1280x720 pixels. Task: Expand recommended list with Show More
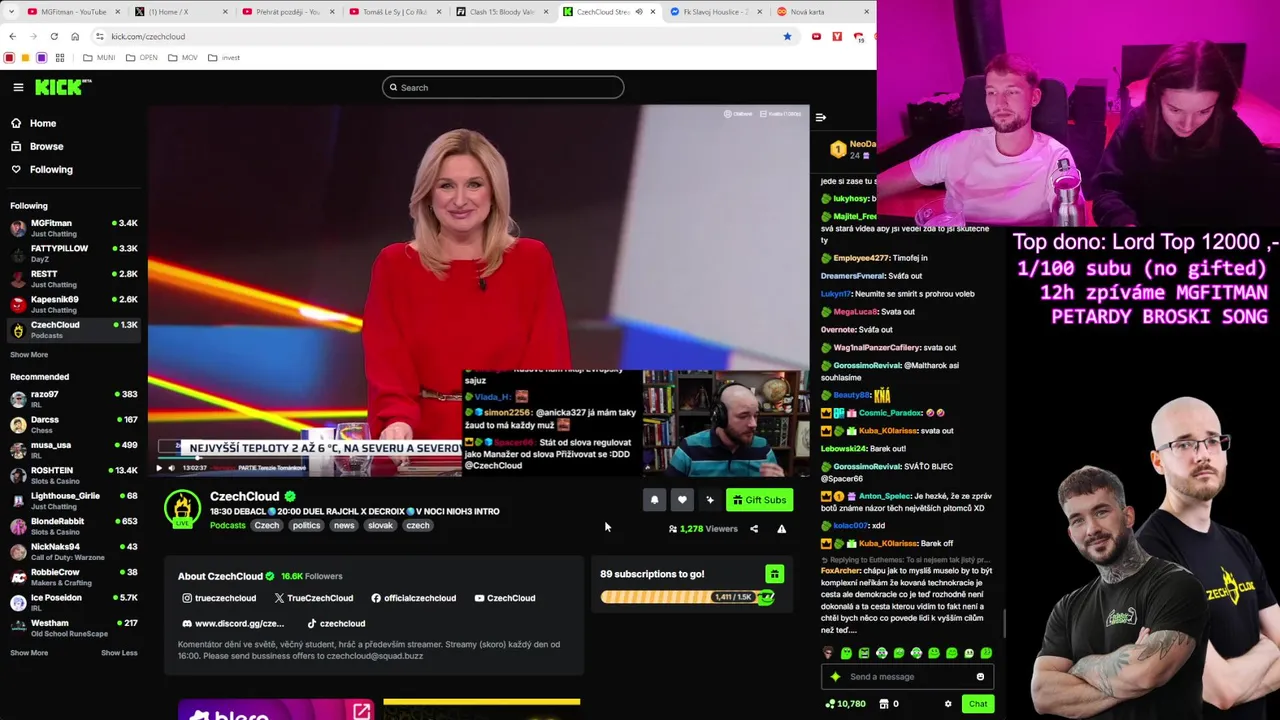coord(29,652)
